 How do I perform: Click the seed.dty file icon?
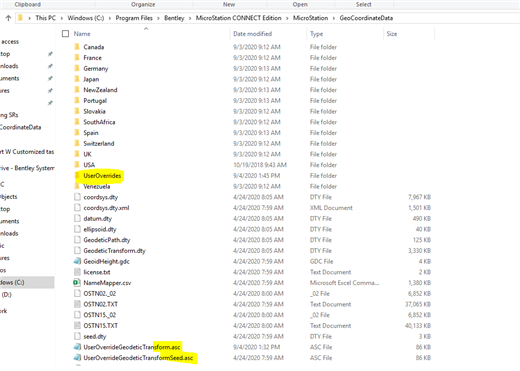[77, 336]
